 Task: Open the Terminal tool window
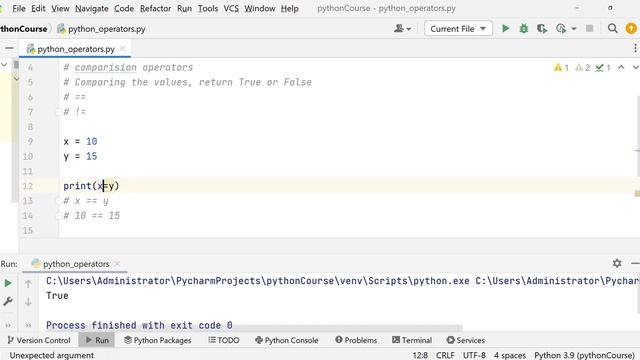coord(412,340)
